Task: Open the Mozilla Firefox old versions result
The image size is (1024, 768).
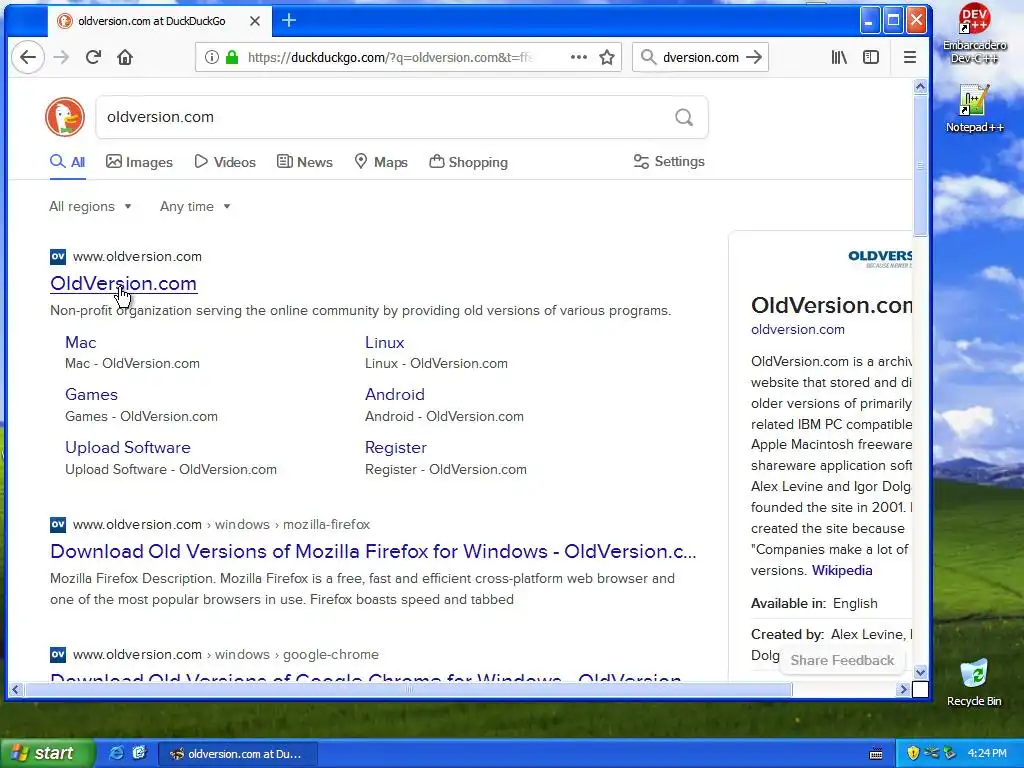Action: [374, 551]
